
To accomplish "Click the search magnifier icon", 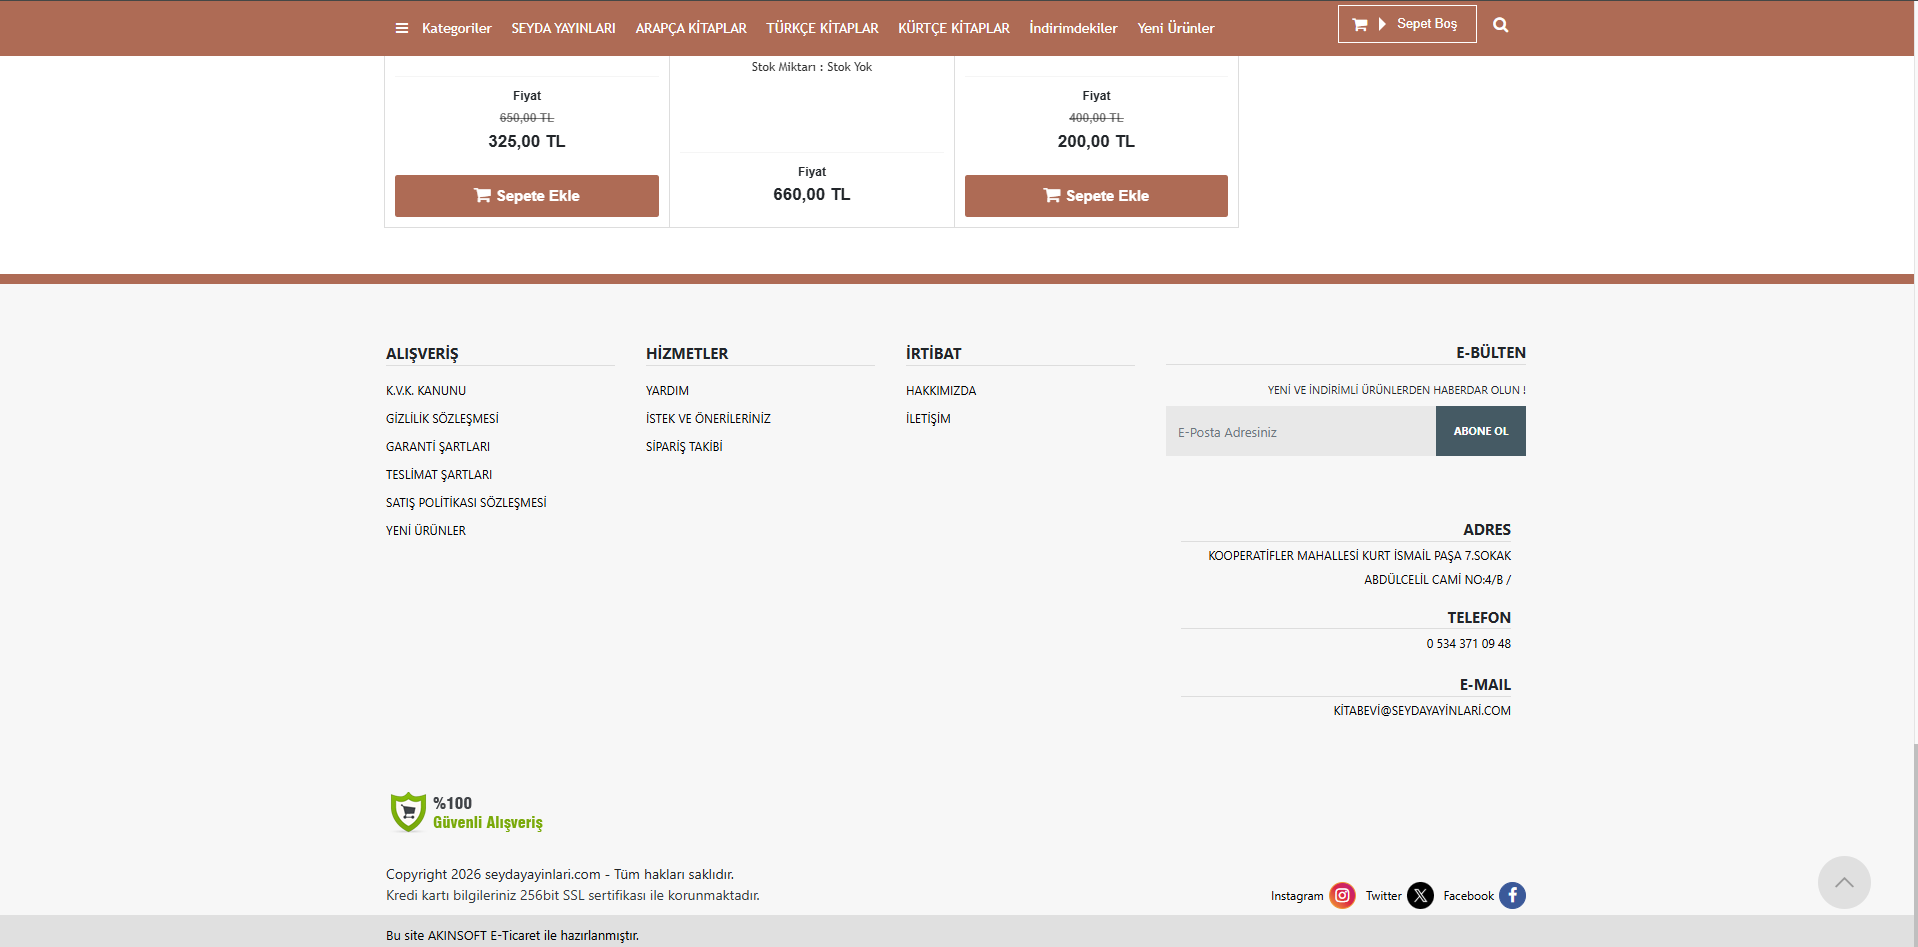I will (x=1500, y=25).
